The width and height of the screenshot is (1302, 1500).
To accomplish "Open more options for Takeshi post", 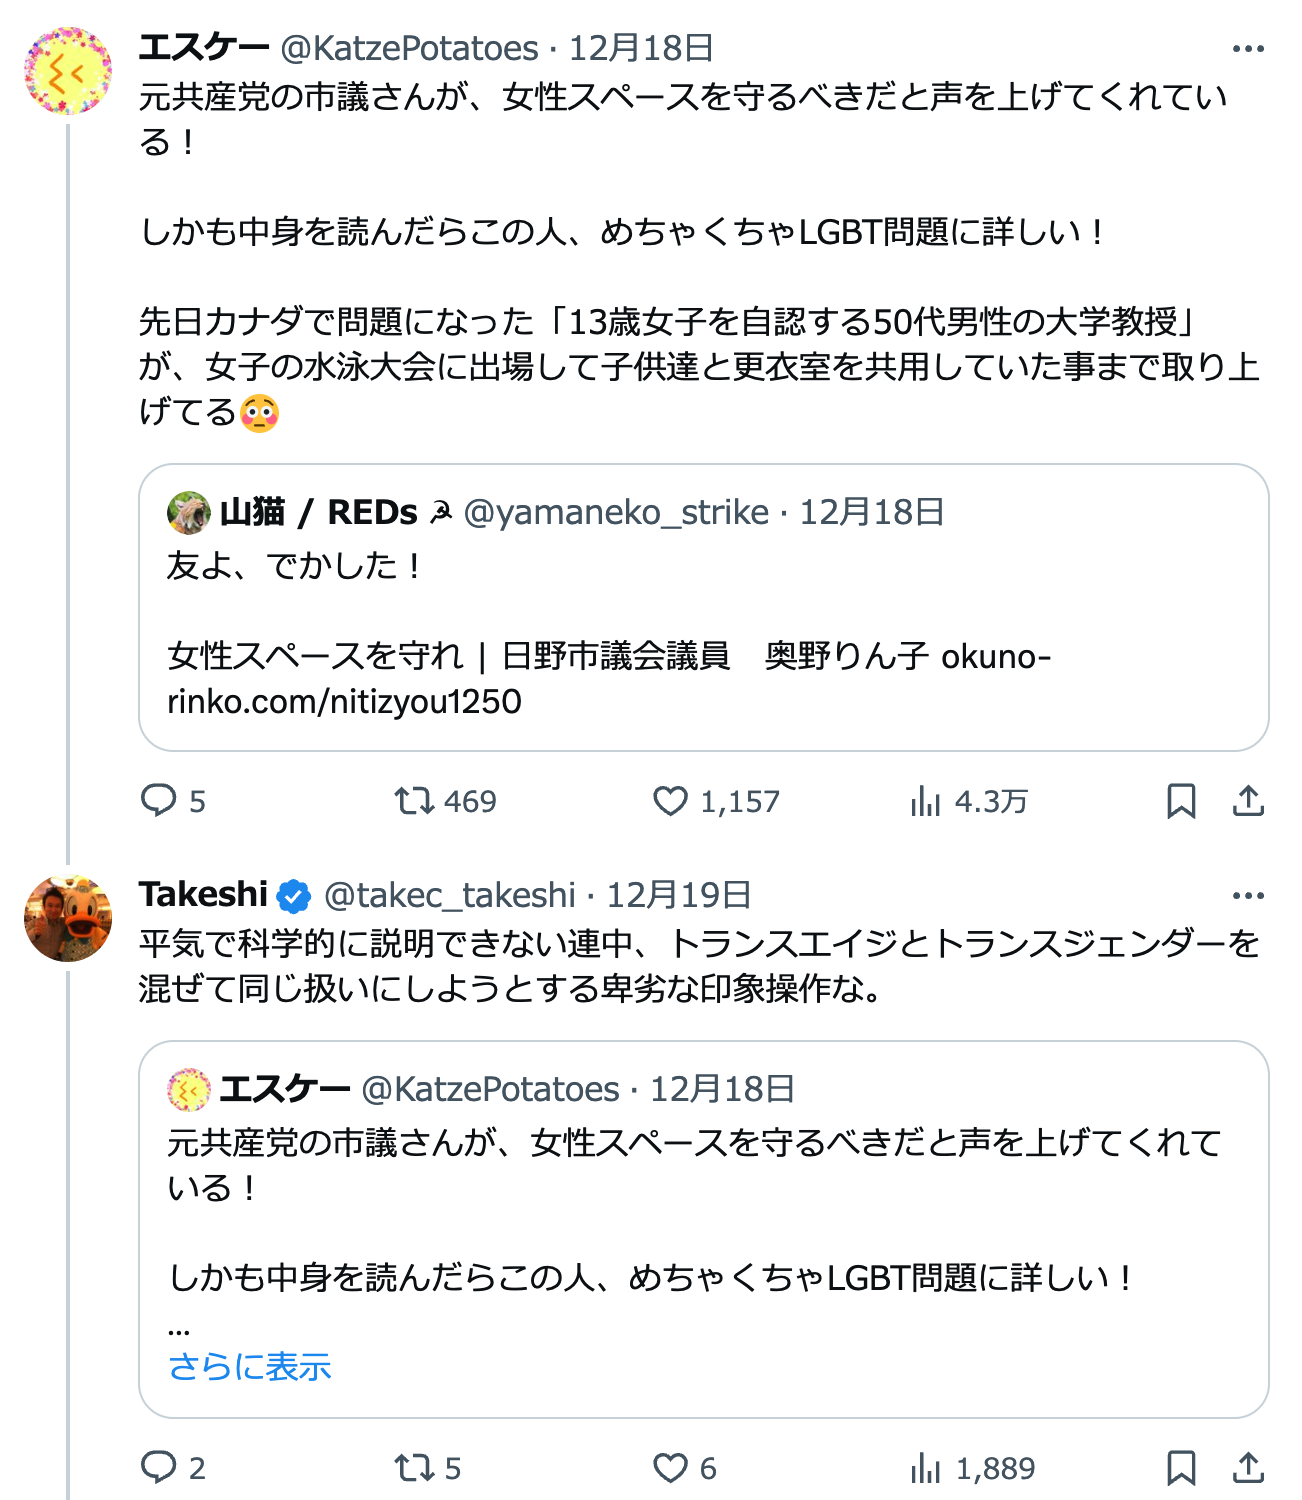I will [1248, 896].
